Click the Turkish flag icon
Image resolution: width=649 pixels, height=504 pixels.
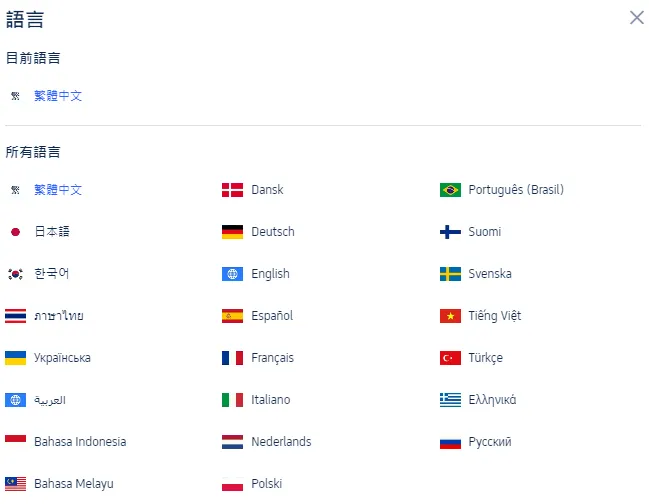click(x=450, y=358)
